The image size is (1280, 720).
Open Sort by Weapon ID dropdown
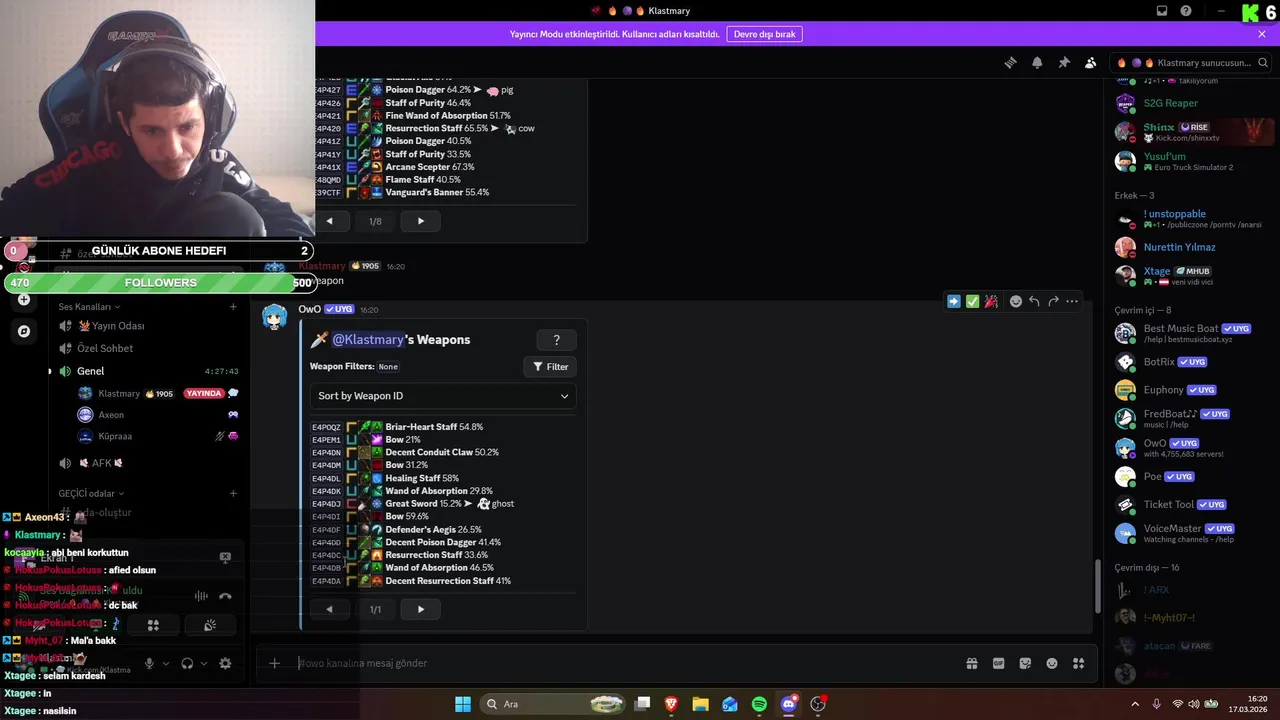point(443,396)
